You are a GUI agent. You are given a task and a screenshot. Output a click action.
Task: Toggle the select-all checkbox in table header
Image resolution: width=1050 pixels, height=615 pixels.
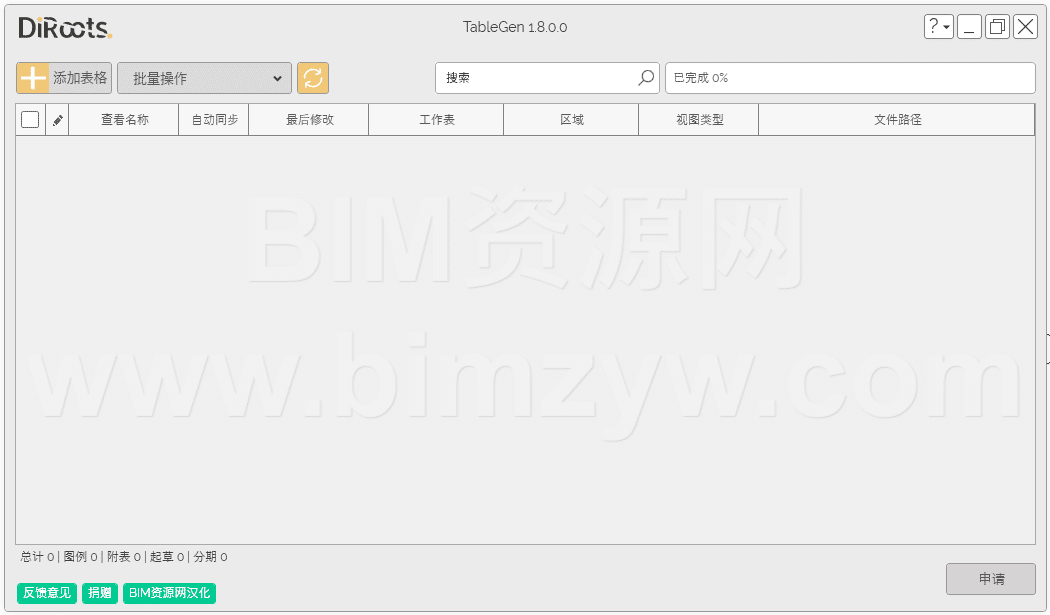pos(30,120)
